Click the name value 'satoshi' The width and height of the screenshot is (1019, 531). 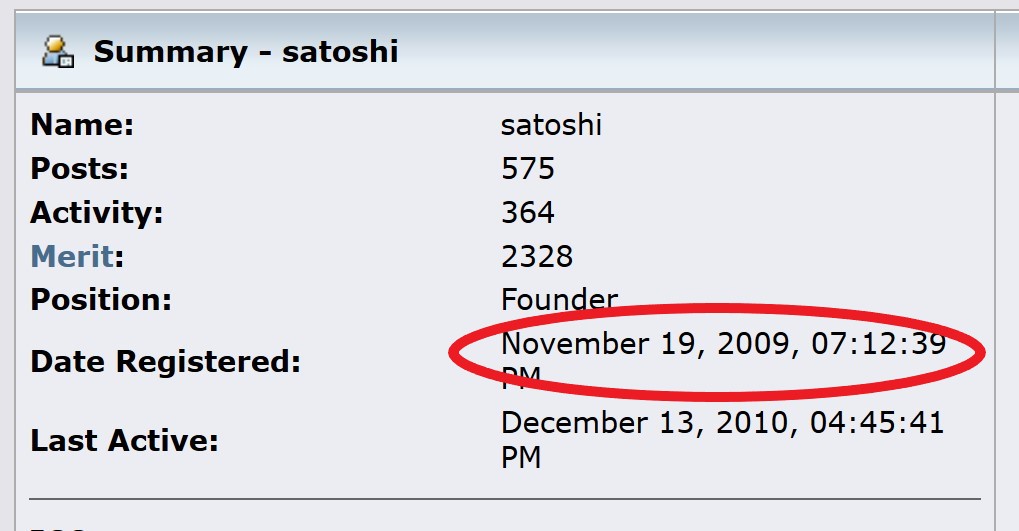[551, 125]
